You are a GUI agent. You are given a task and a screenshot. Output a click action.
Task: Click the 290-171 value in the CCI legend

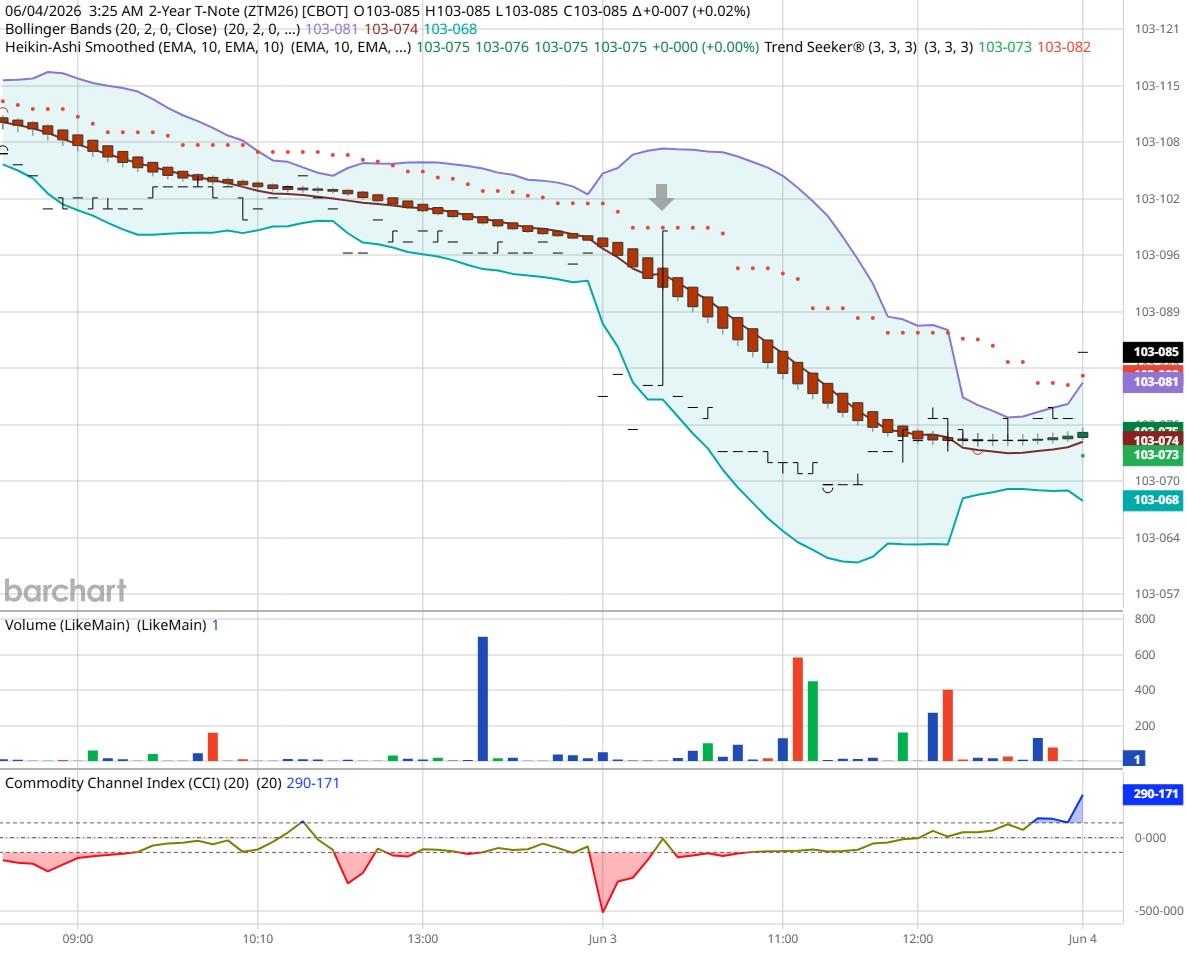click(x=313, y=783)
